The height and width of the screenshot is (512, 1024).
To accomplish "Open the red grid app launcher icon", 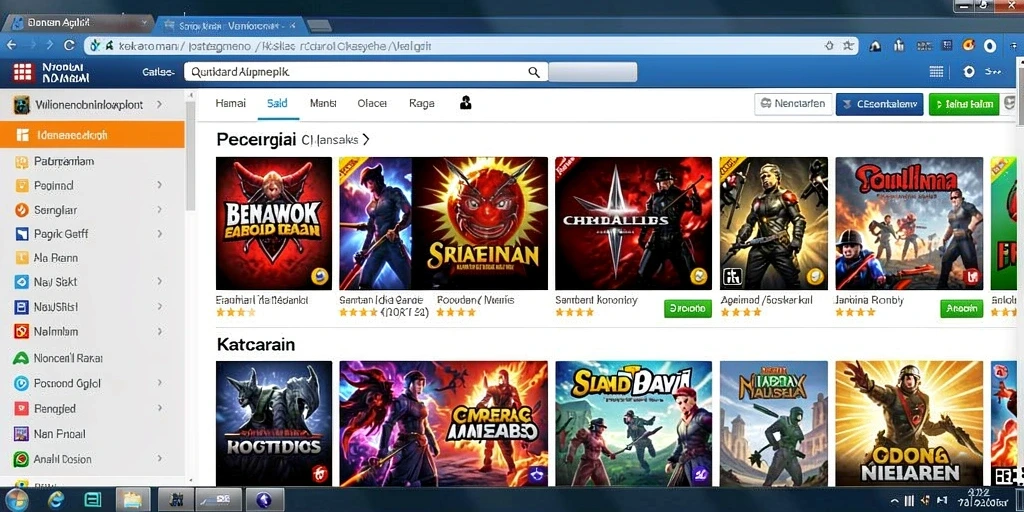I will (x=22, y=72).
